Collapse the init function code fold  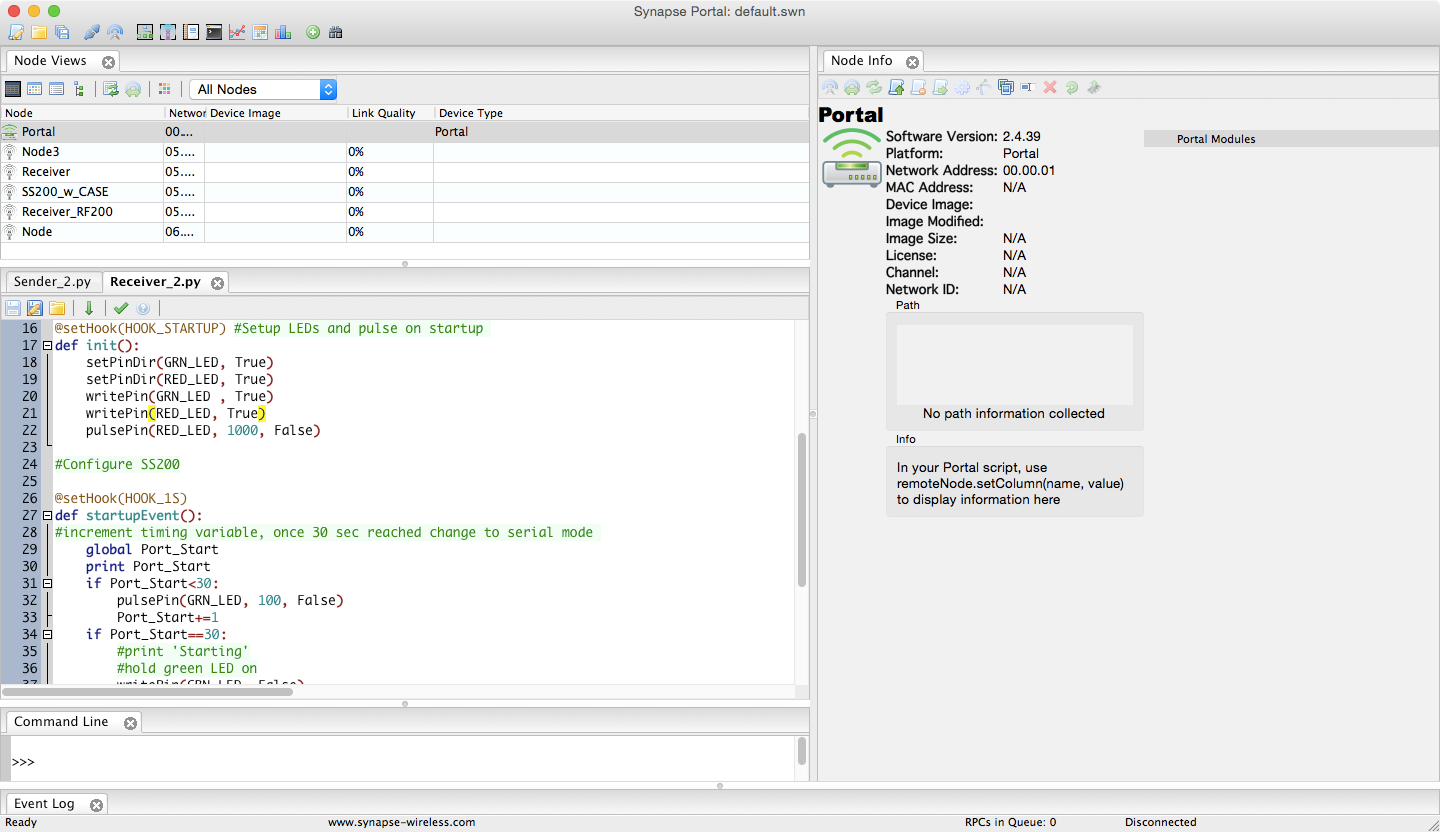[x=47, y=346]
